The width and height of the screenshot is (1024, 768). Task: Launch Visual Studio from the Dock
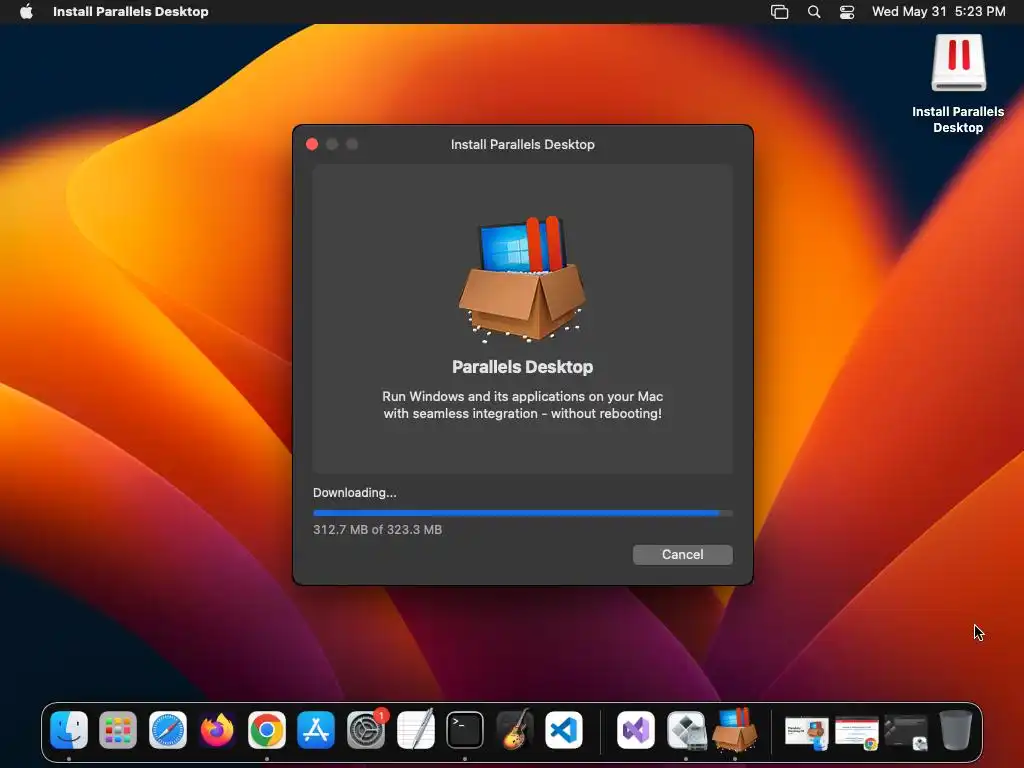click(636, 730)
